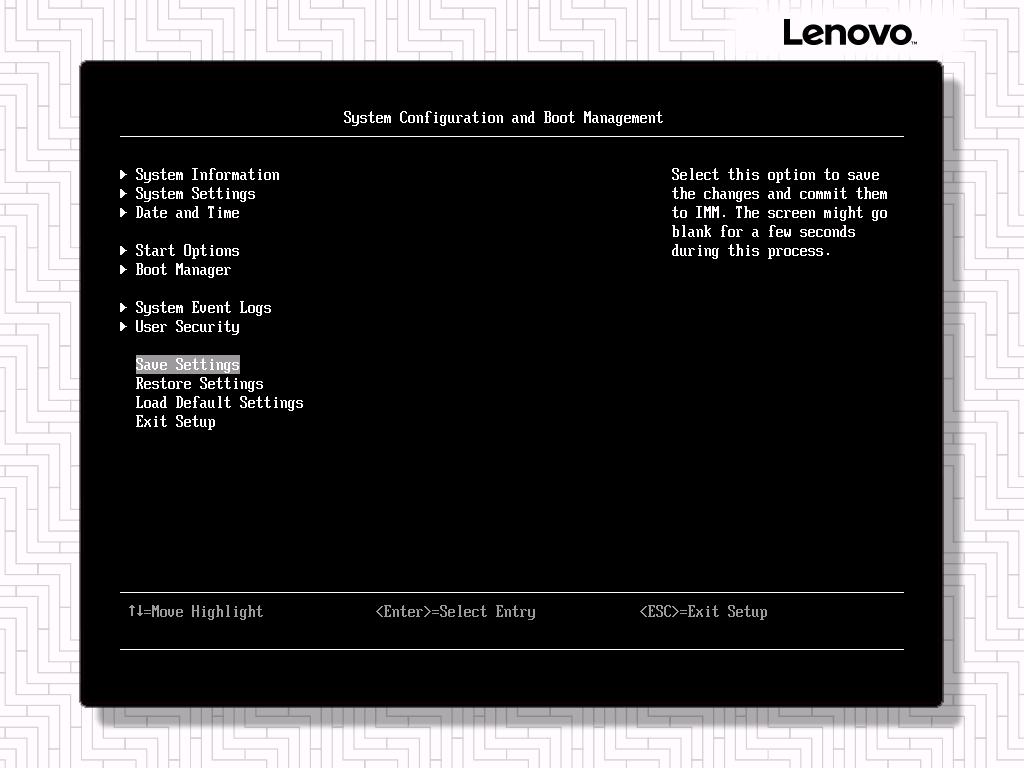
Task: Expand Boot Manager using its arrow
Action: point(123,270)
